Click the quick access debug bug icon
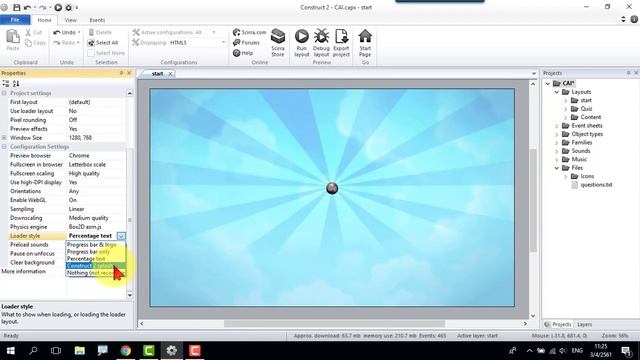This screenshot has width=640, height=360. [x=69, y=7]
